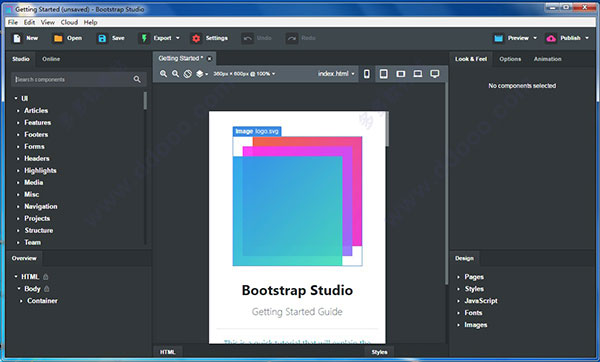The width and height of the screenshot is (600, 362).
Task: Click the Undo arrow icon
Action: [x=248, y=38]
